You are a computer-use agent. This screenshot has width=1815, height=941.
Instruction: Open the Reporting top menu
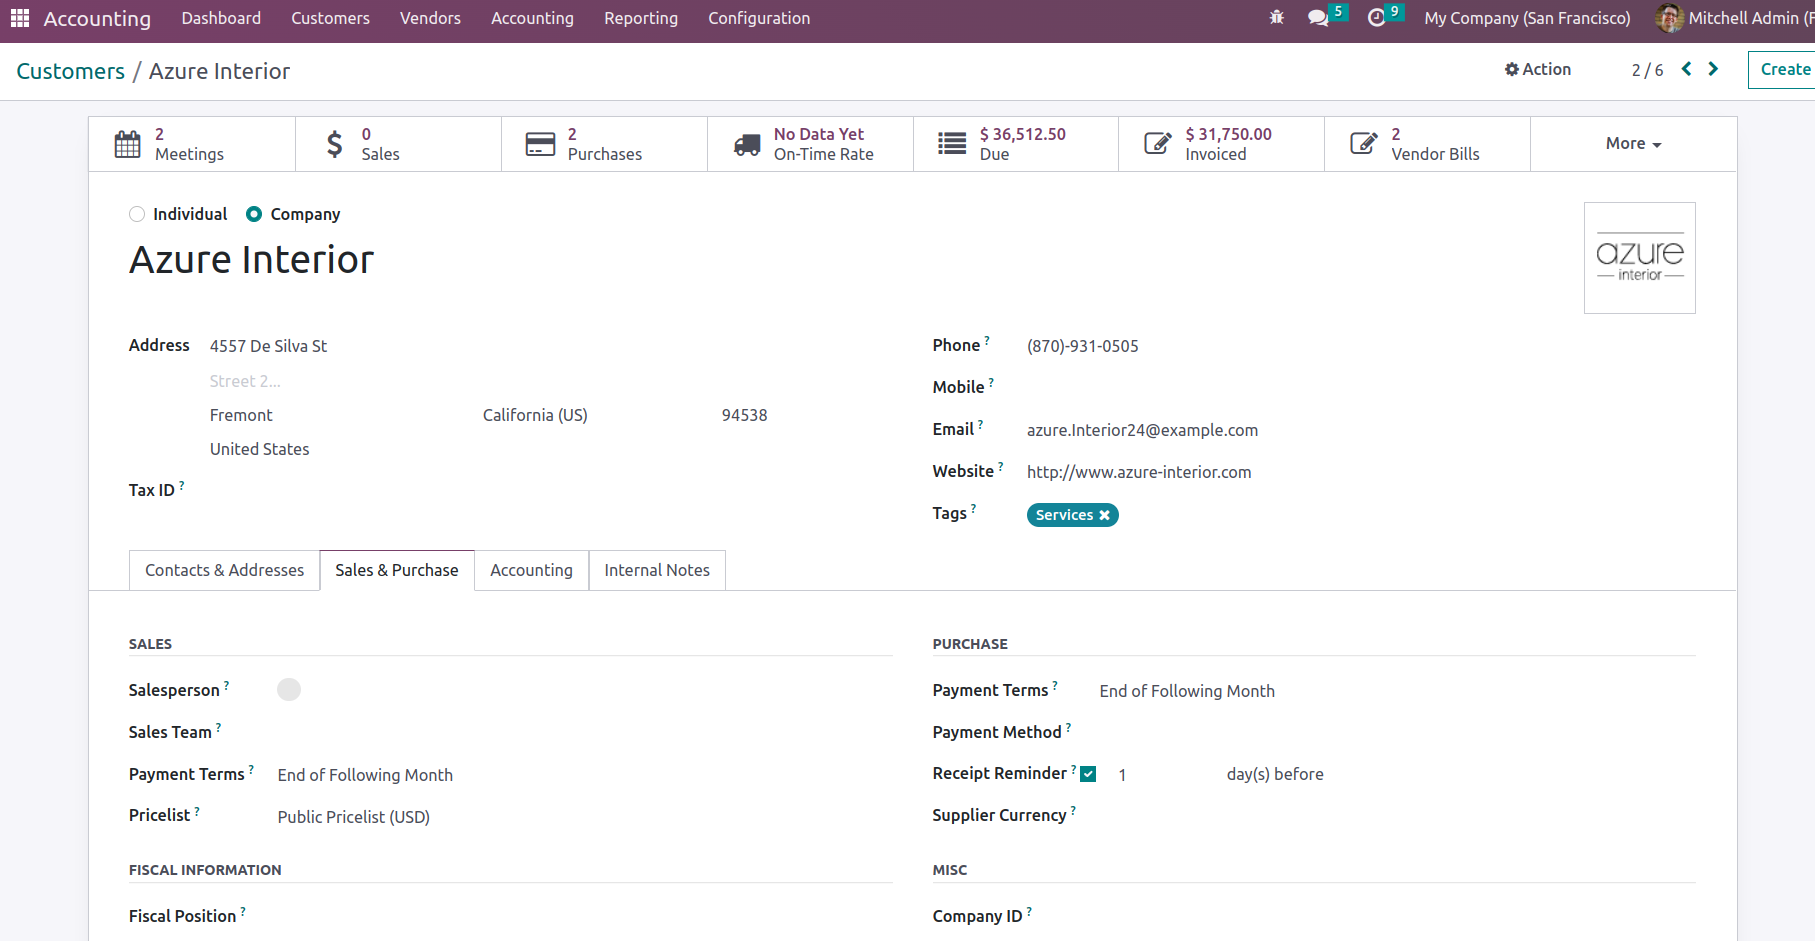pos(641,18)
